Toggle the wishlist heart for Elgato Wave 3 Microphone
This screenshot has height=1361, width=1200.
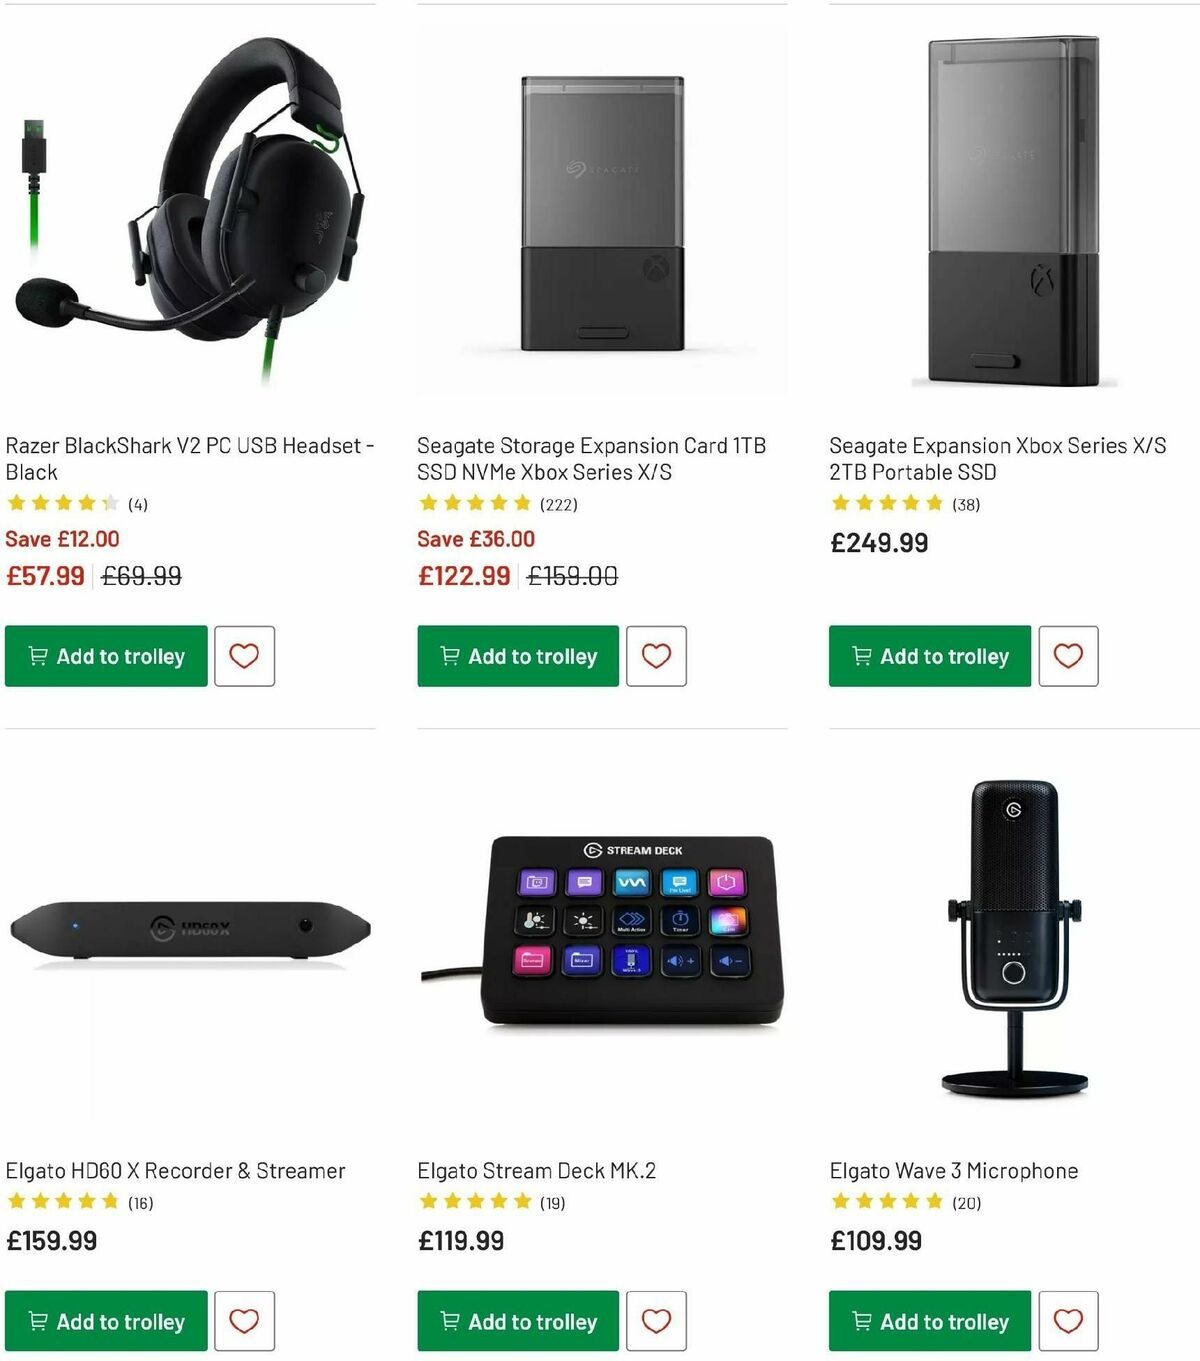point(1069,1321)
